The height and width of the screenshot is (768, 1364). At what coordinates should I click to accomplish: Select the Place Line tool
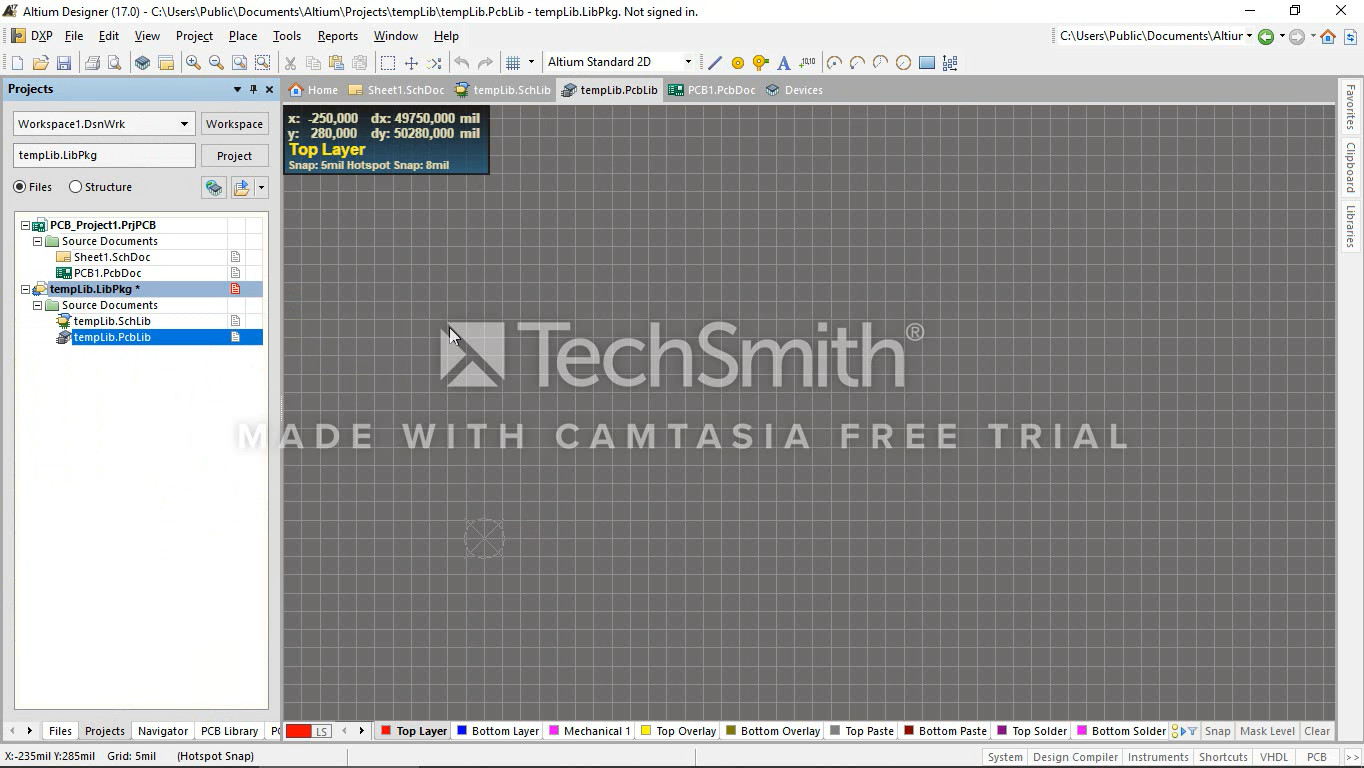[x=714, y=63]
